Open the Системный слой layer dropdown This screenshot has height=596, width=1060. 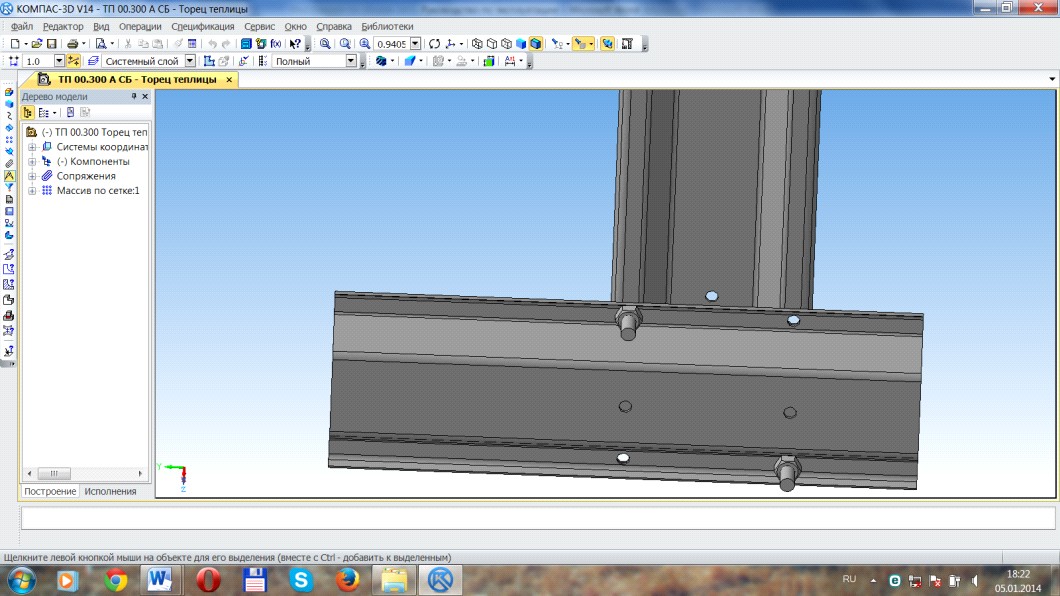190,61
